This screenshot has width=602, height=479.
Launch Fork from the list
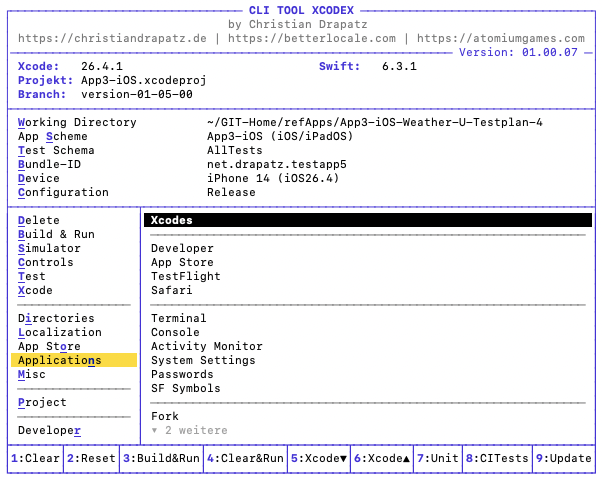coord(165,416)
